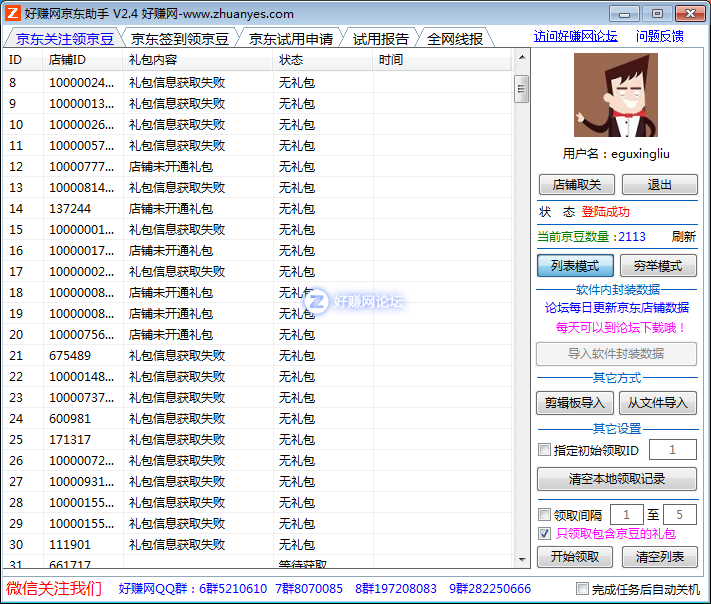Screen dimensions: 711x604
Task: Click 开始领取 button
Action: click(575, 557)
